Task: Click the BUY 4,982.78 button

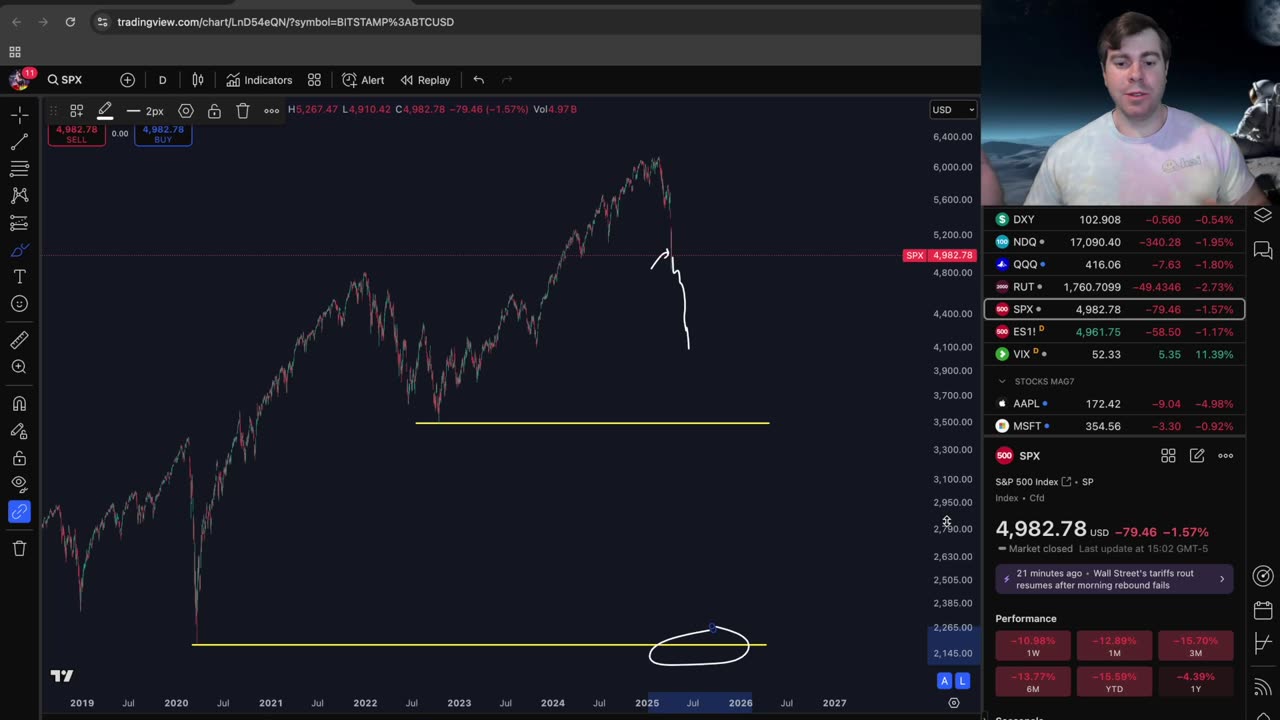Action: click(x=163, y=134)
